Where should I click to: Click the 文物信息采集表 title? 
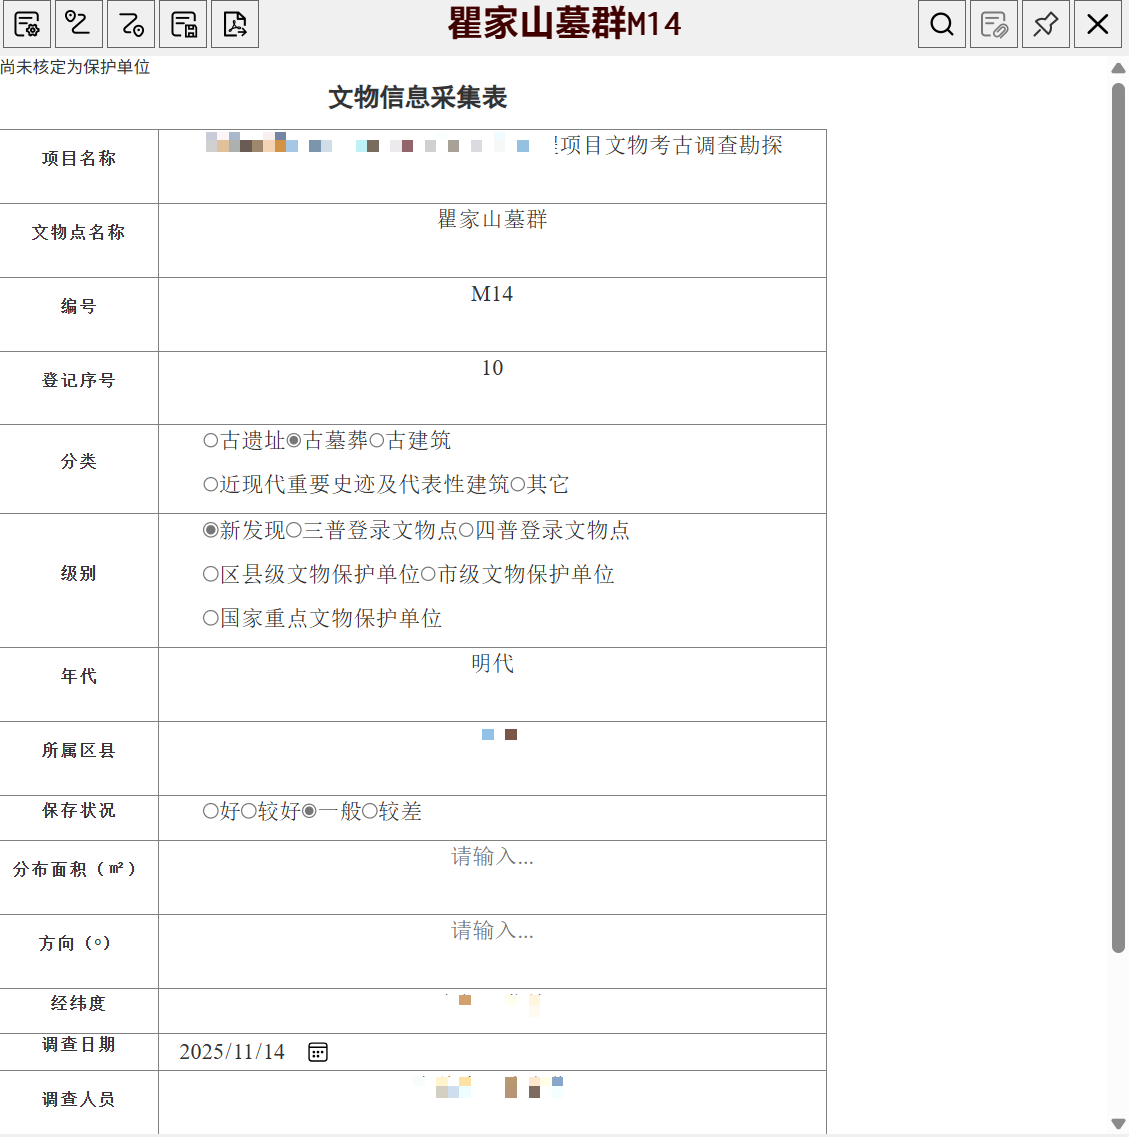(418, 98)
